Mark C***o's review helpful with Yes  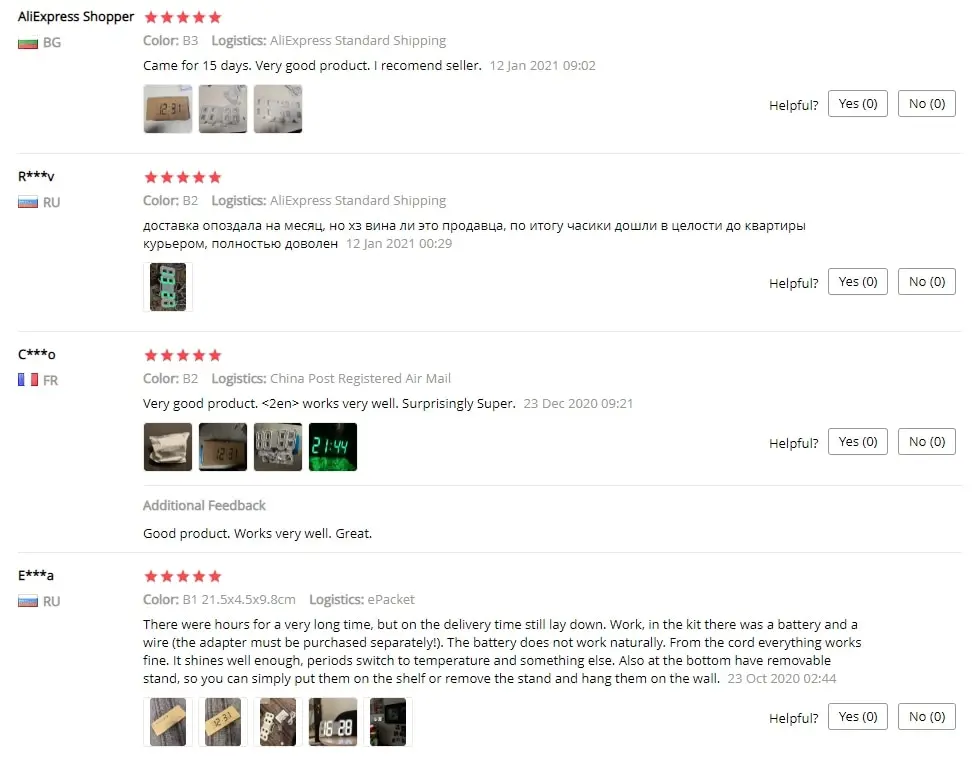point(858,442)
